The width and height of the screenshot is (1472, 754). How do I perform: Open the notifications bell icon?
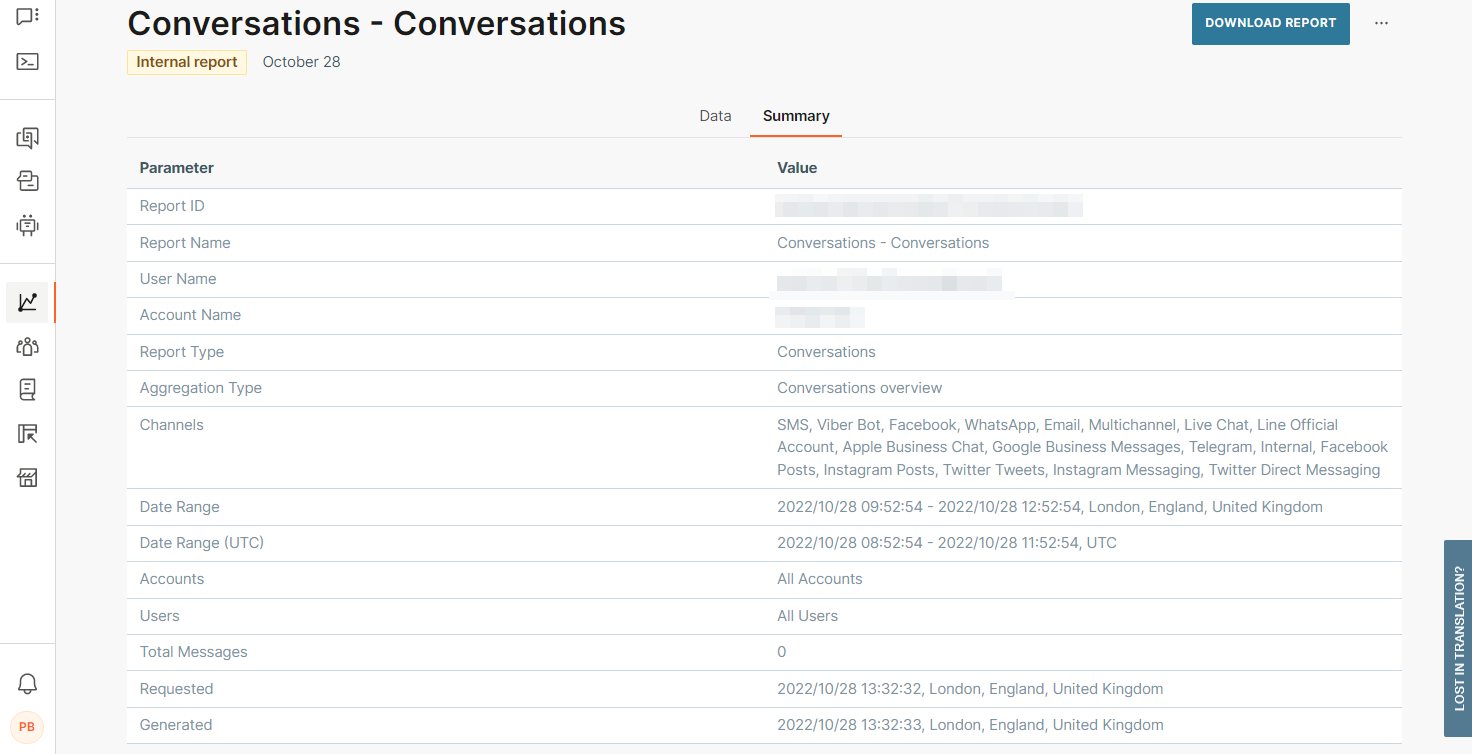28,684
